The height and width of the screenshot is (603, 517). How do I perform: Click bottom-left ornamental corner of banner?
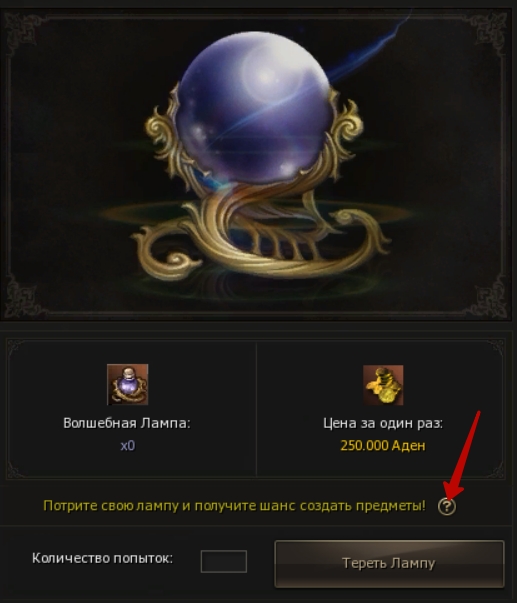tap(21, 296)
